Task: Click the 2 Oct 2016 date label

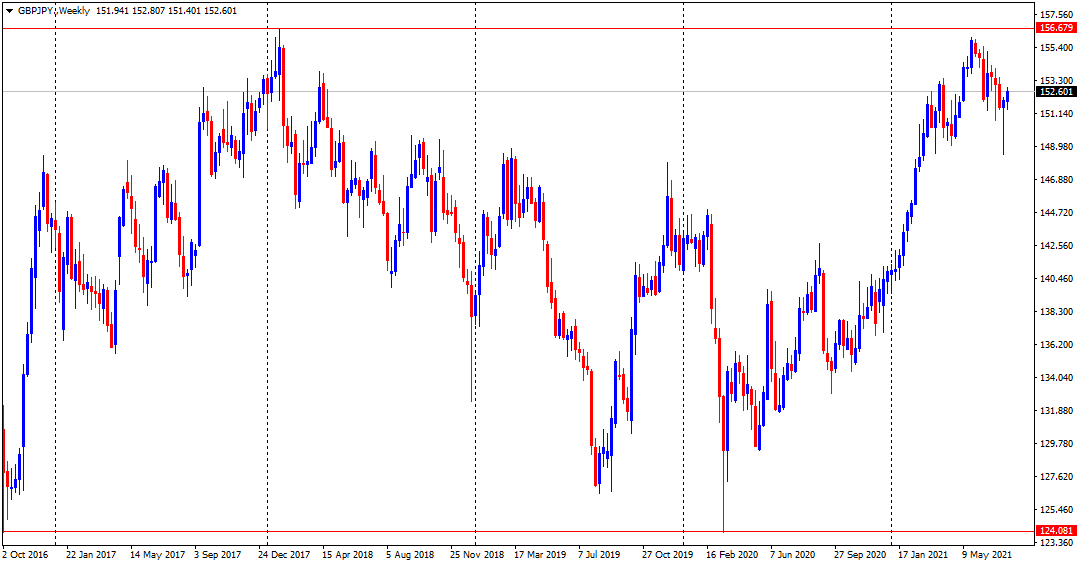Action: click(x=25, y=554)
